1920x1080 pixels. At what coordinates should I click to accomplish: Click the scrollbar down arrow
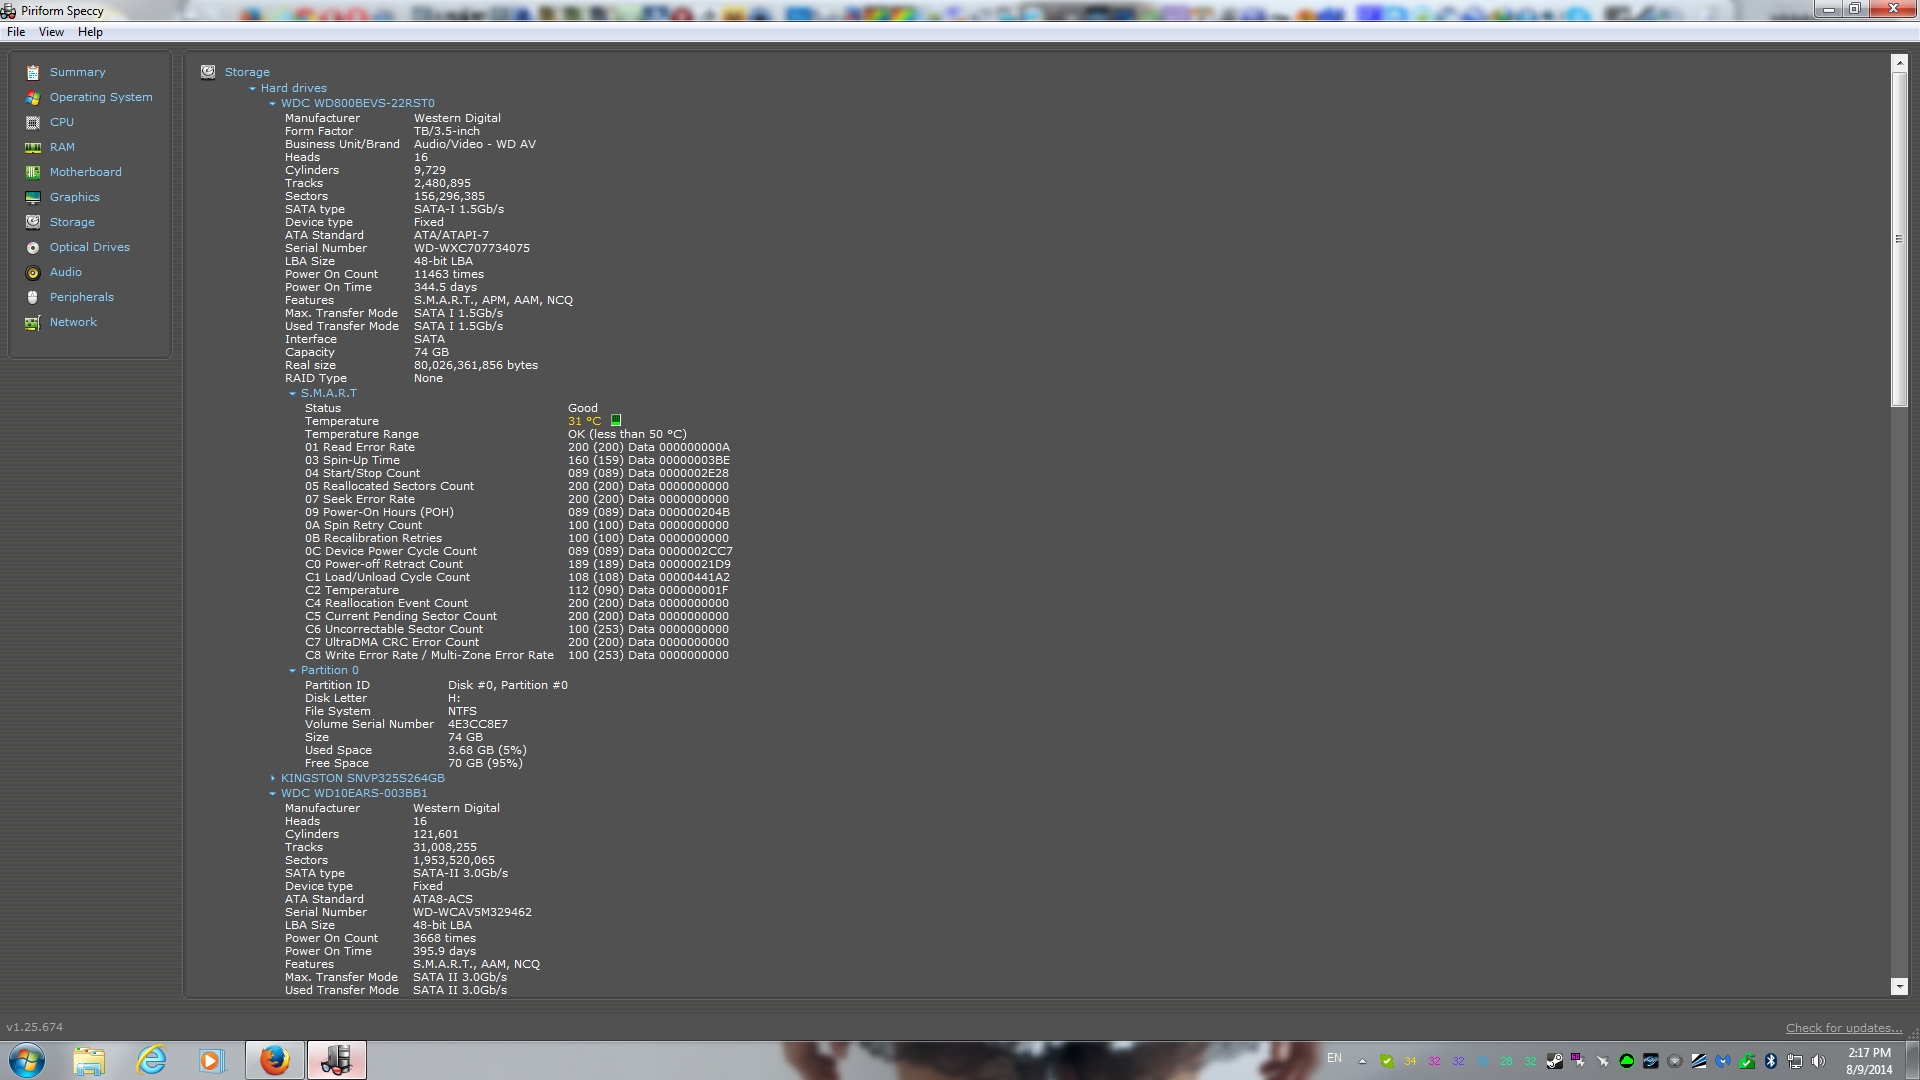1899,986
